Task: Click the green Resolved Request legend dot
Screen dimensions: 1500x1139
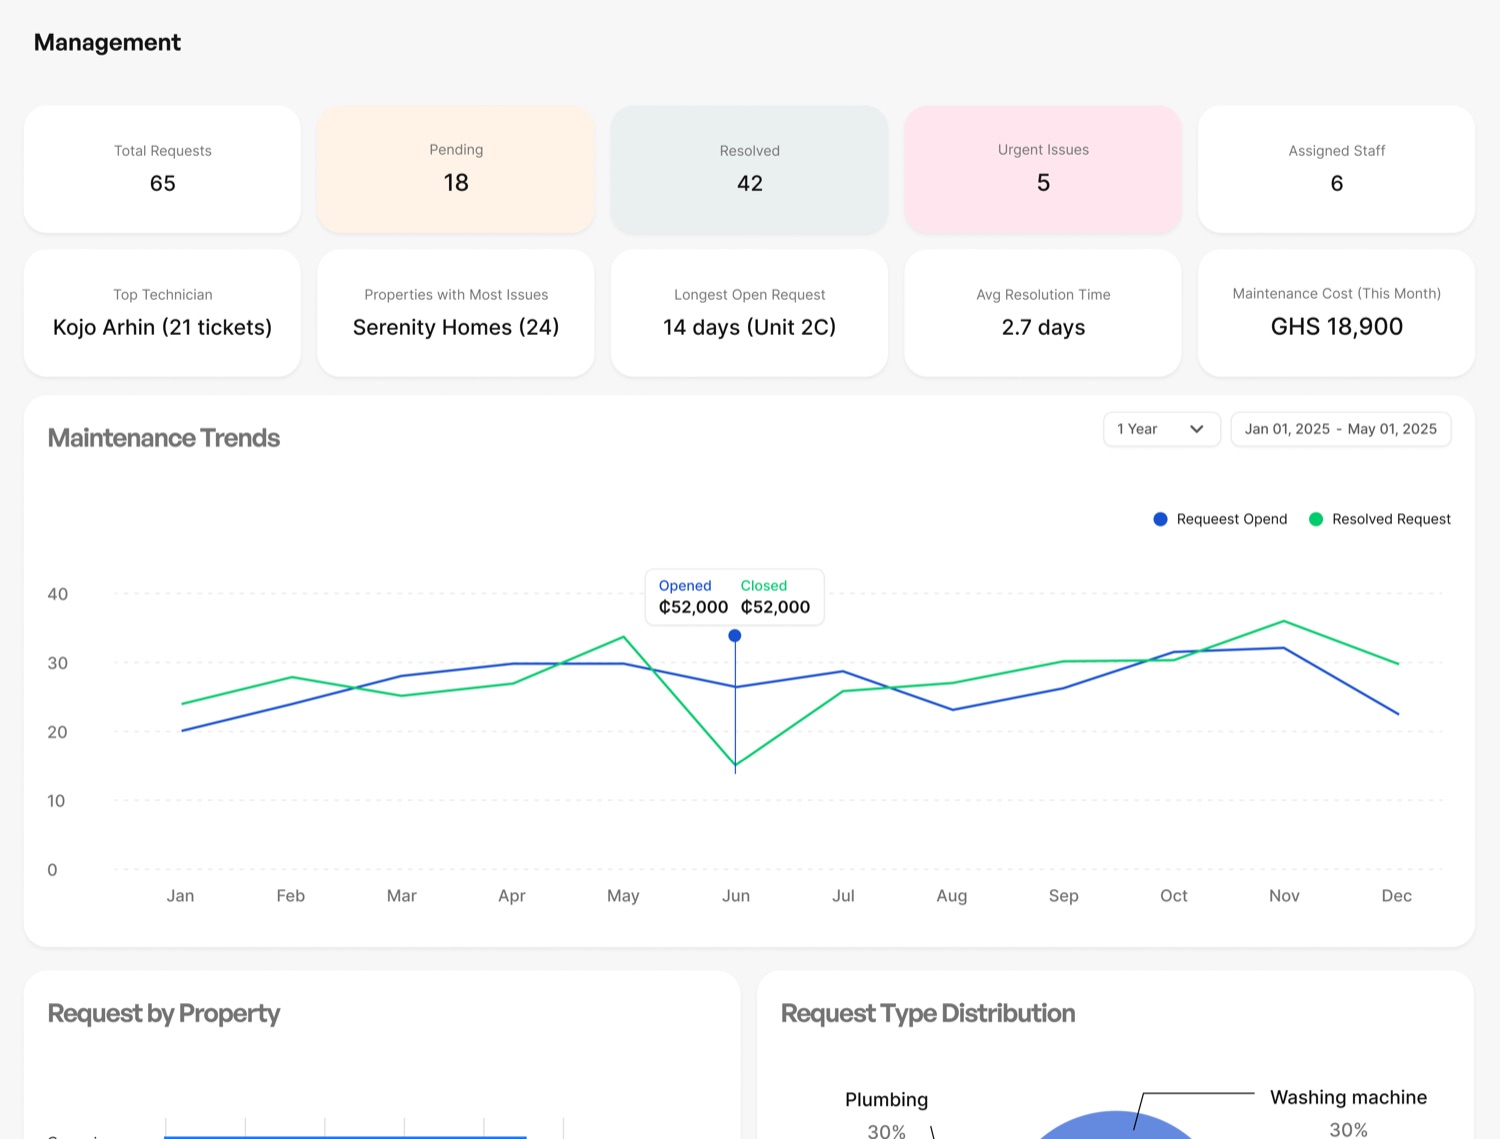Action: 1316,519
